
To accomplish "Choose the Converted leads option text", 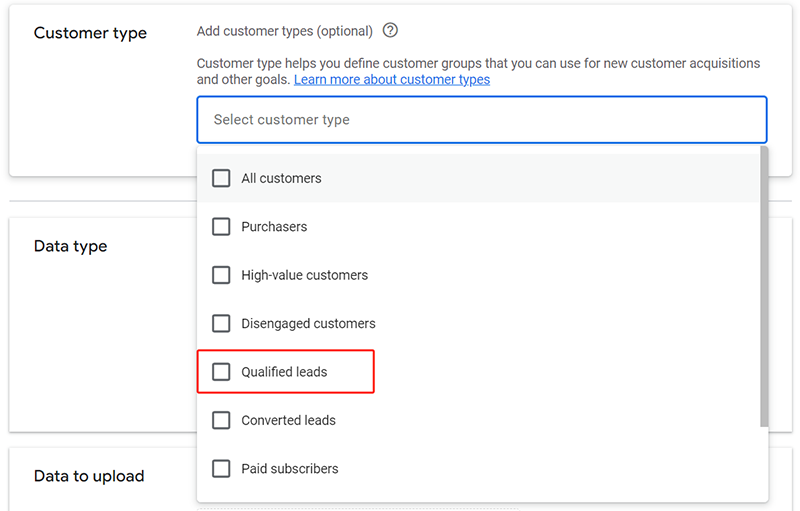I will pos(288,420).
